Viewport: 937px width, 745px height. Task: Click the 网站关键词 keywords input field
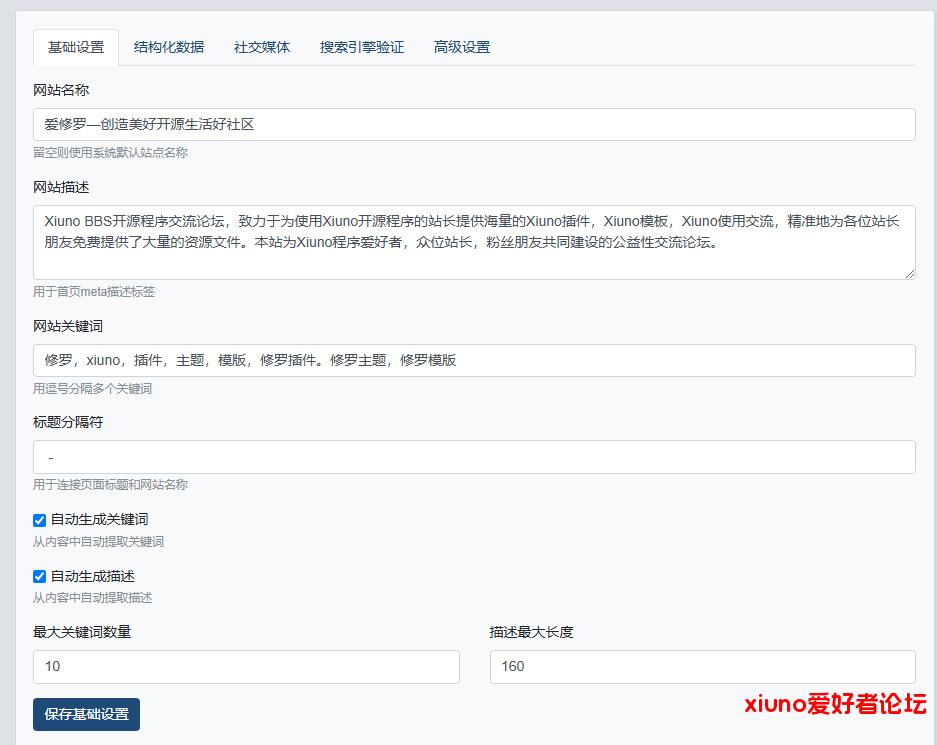coord(468,360)
